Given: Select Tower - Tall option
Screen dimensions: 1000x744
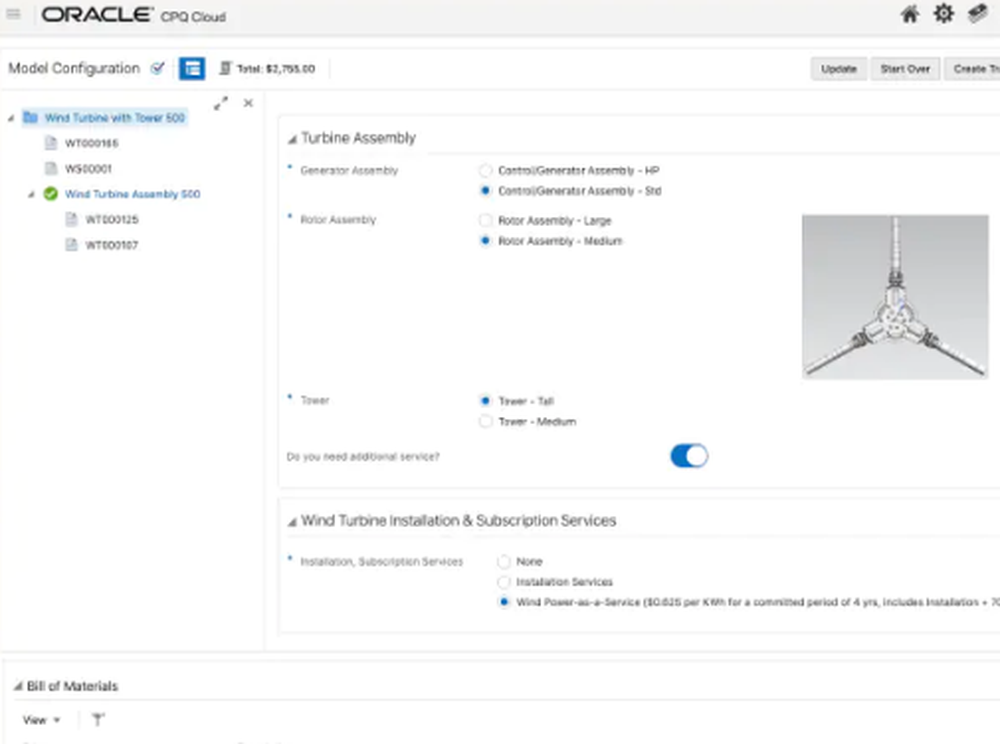Looking at the screenshot, I should click(485, 401).
